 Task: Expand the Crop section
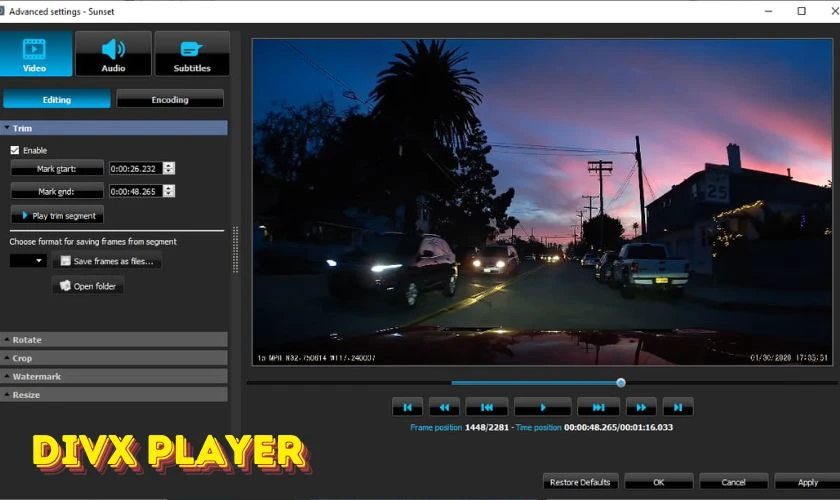pyautogui.click(x=114, y=358)
